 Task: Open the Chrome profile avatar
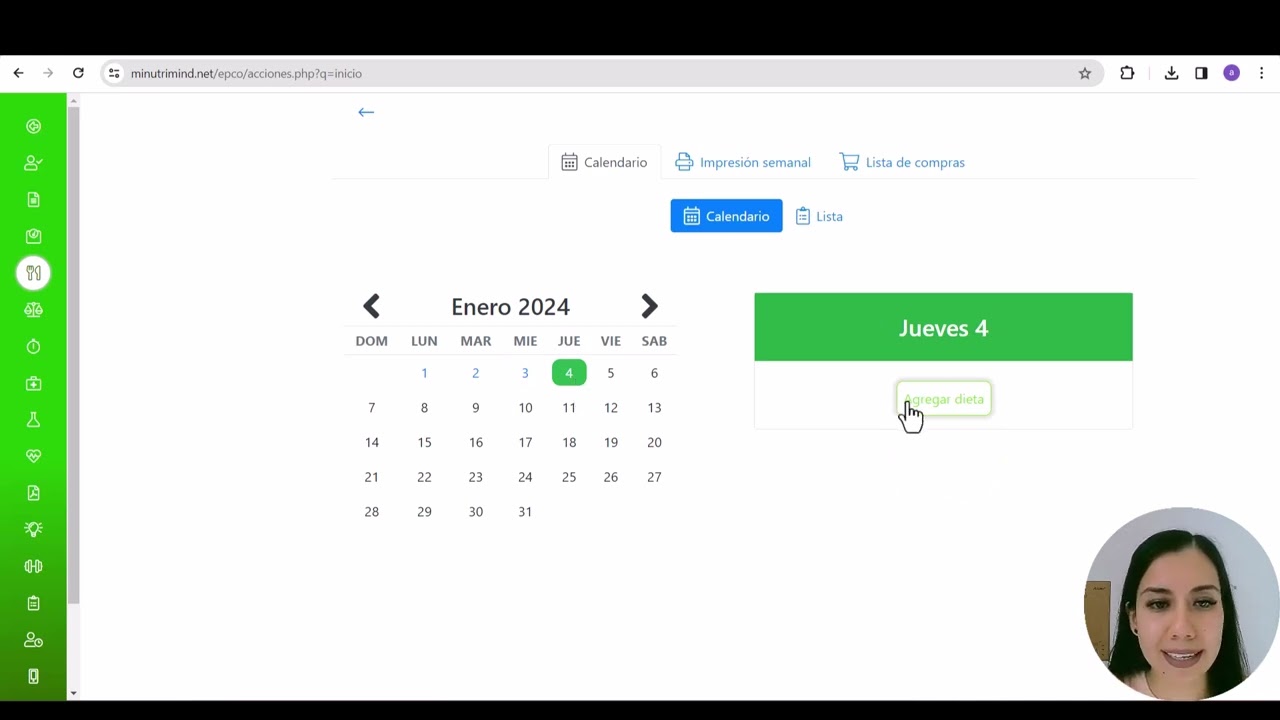click(1232, 73)
